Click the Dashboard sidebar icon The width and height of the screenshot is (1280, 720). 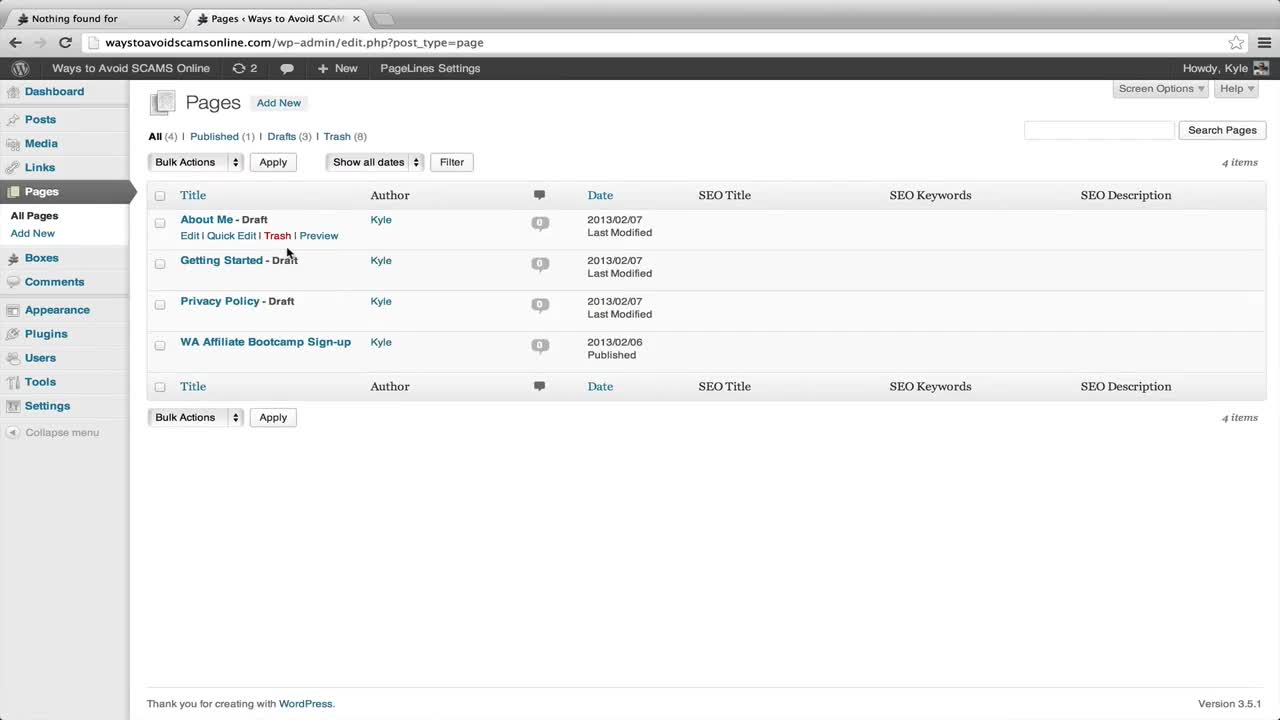coord(13,92)
